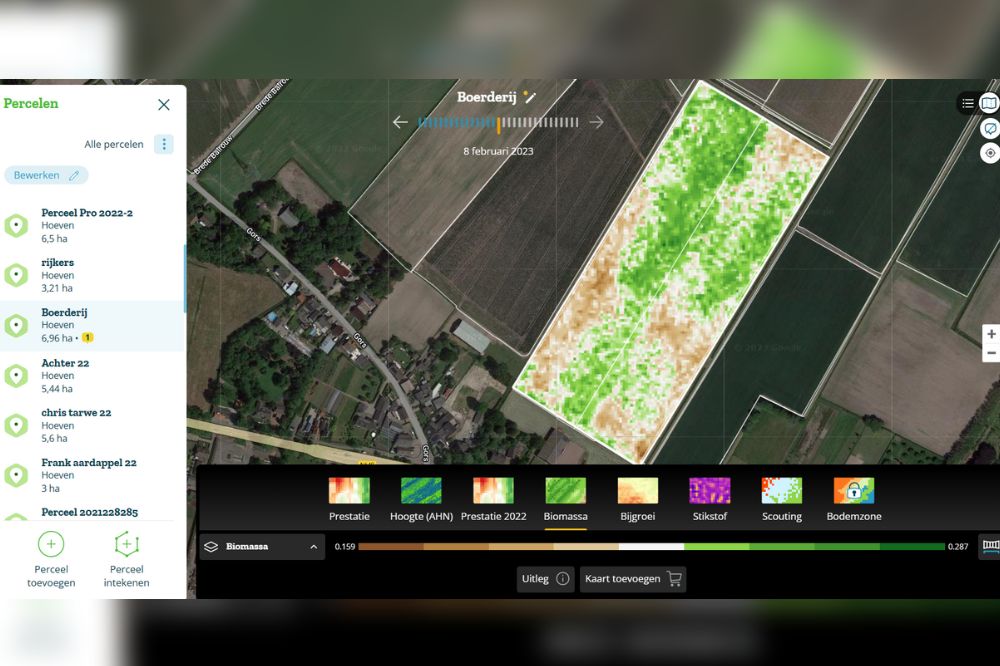Advance to next date with right arrow
This screenshot has width=1000, height=666.
pos(597,122)
